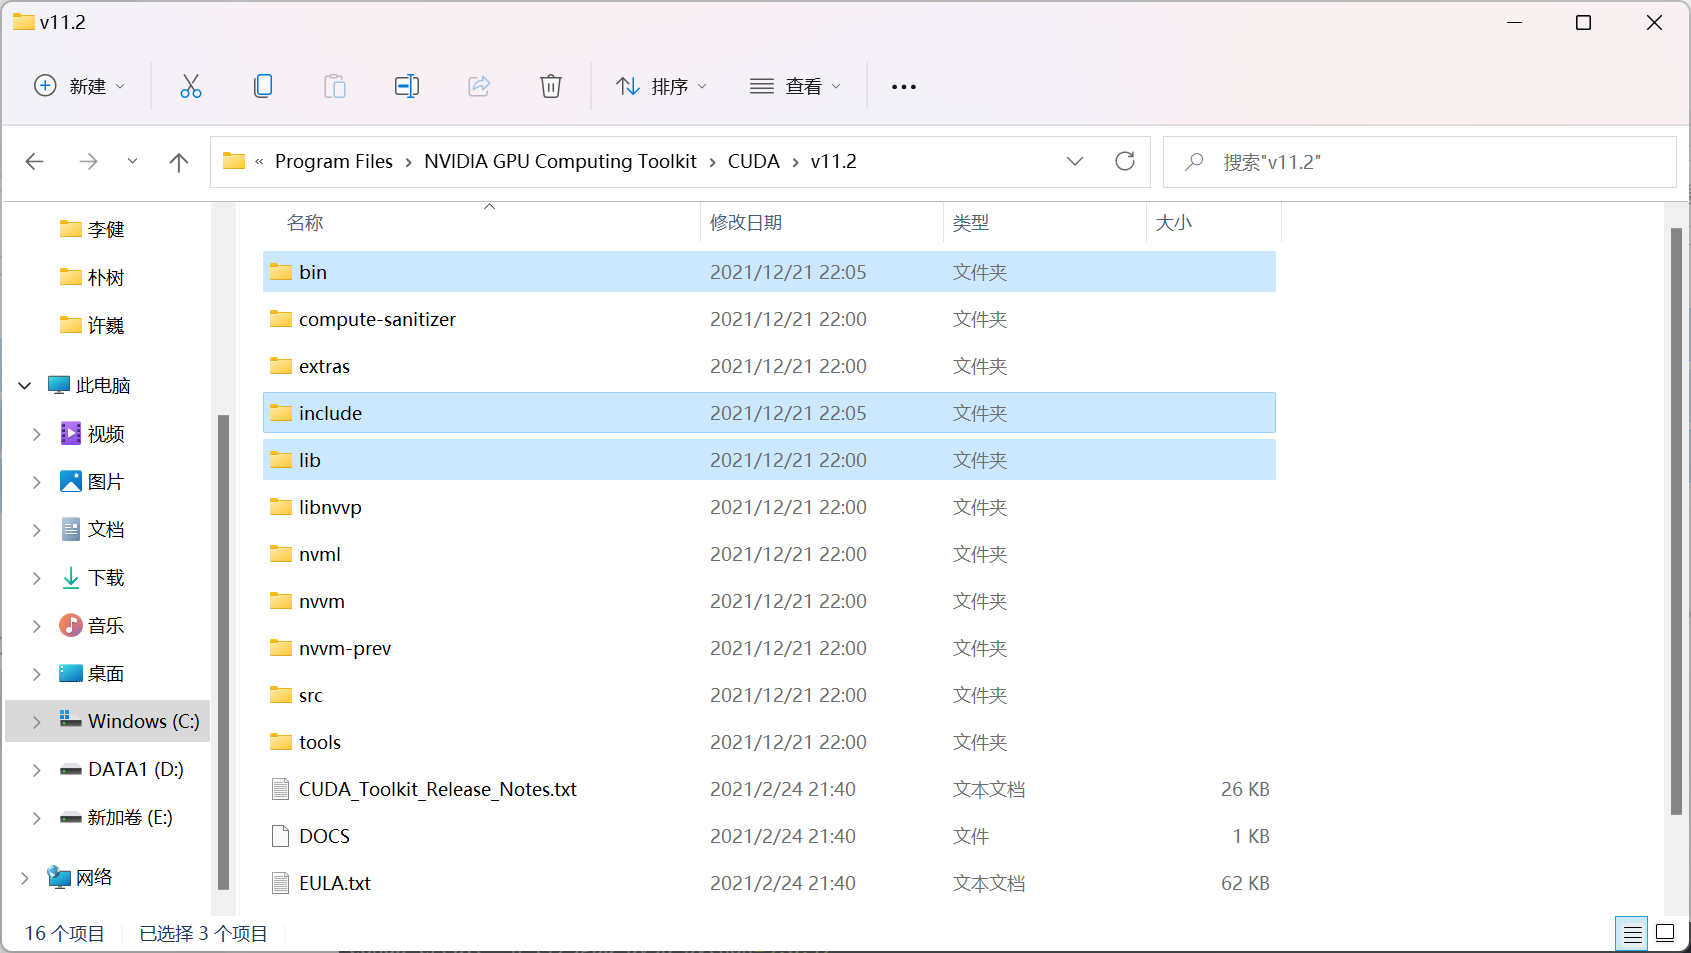
Task: Expand address bar history dropdown
Action: (x=1075, y=161)
